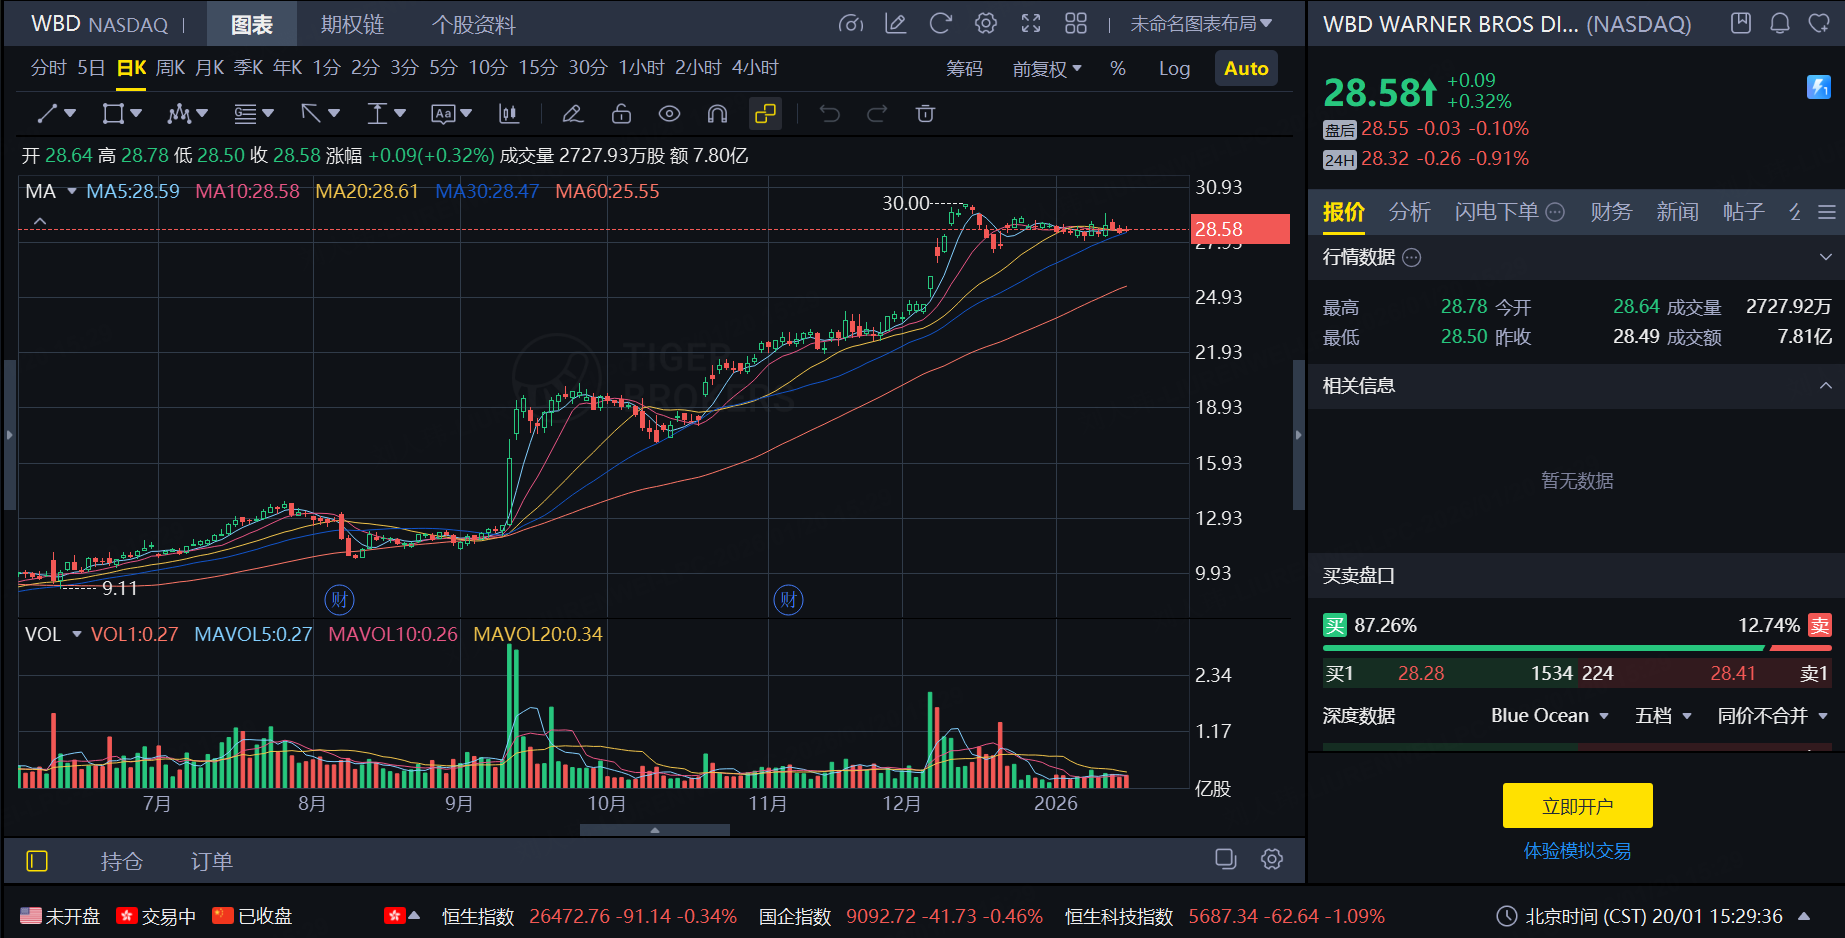Click the trash icon to clear drawings
1845x938 pixels.
pyautogui.click(x=925, y=113)
